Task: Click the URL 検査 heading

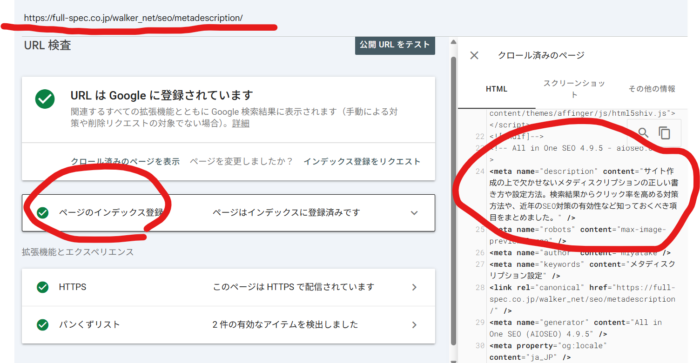Action: click(x=47, y=45)
